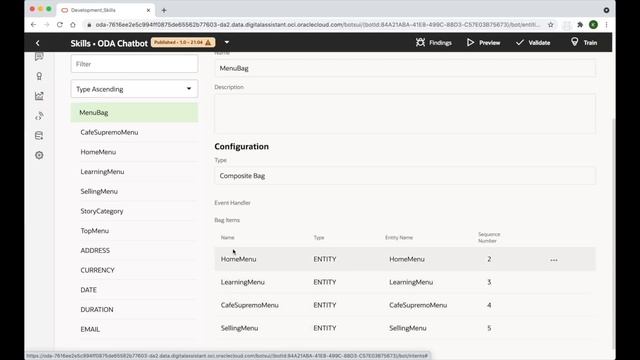
Task: Click the browser address bar URL
Action: (x=318, y=25)
